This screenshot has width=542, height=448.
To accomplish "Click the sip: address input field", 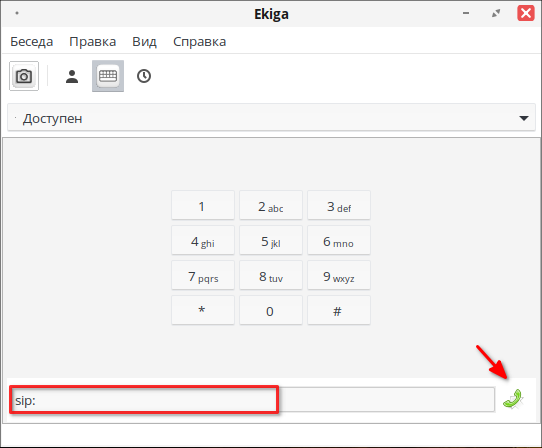I will coord(252,400).
